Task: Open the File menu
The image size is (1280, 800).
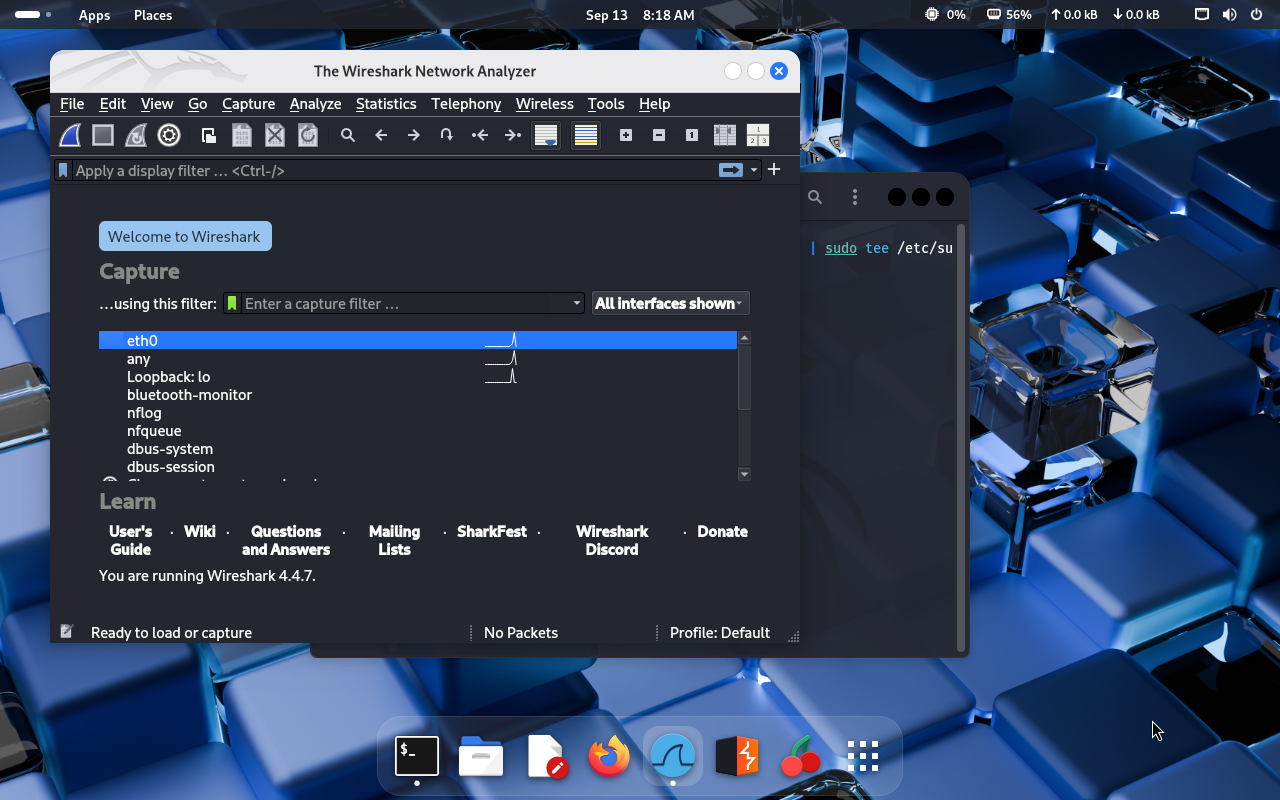Action: coord(72,104)
